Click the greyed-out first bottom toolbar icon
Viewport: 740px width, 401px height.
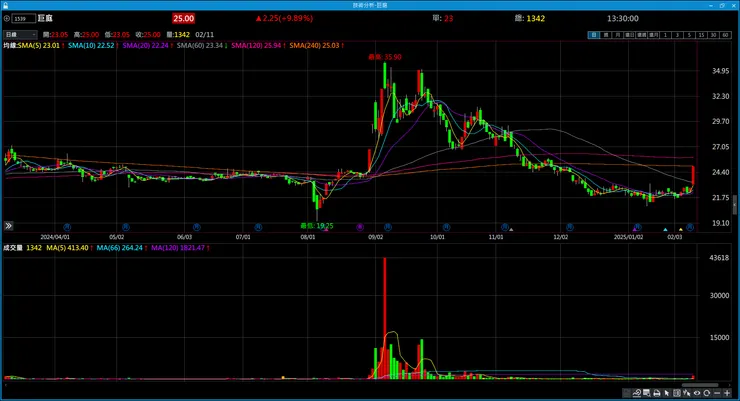(627, 393)
